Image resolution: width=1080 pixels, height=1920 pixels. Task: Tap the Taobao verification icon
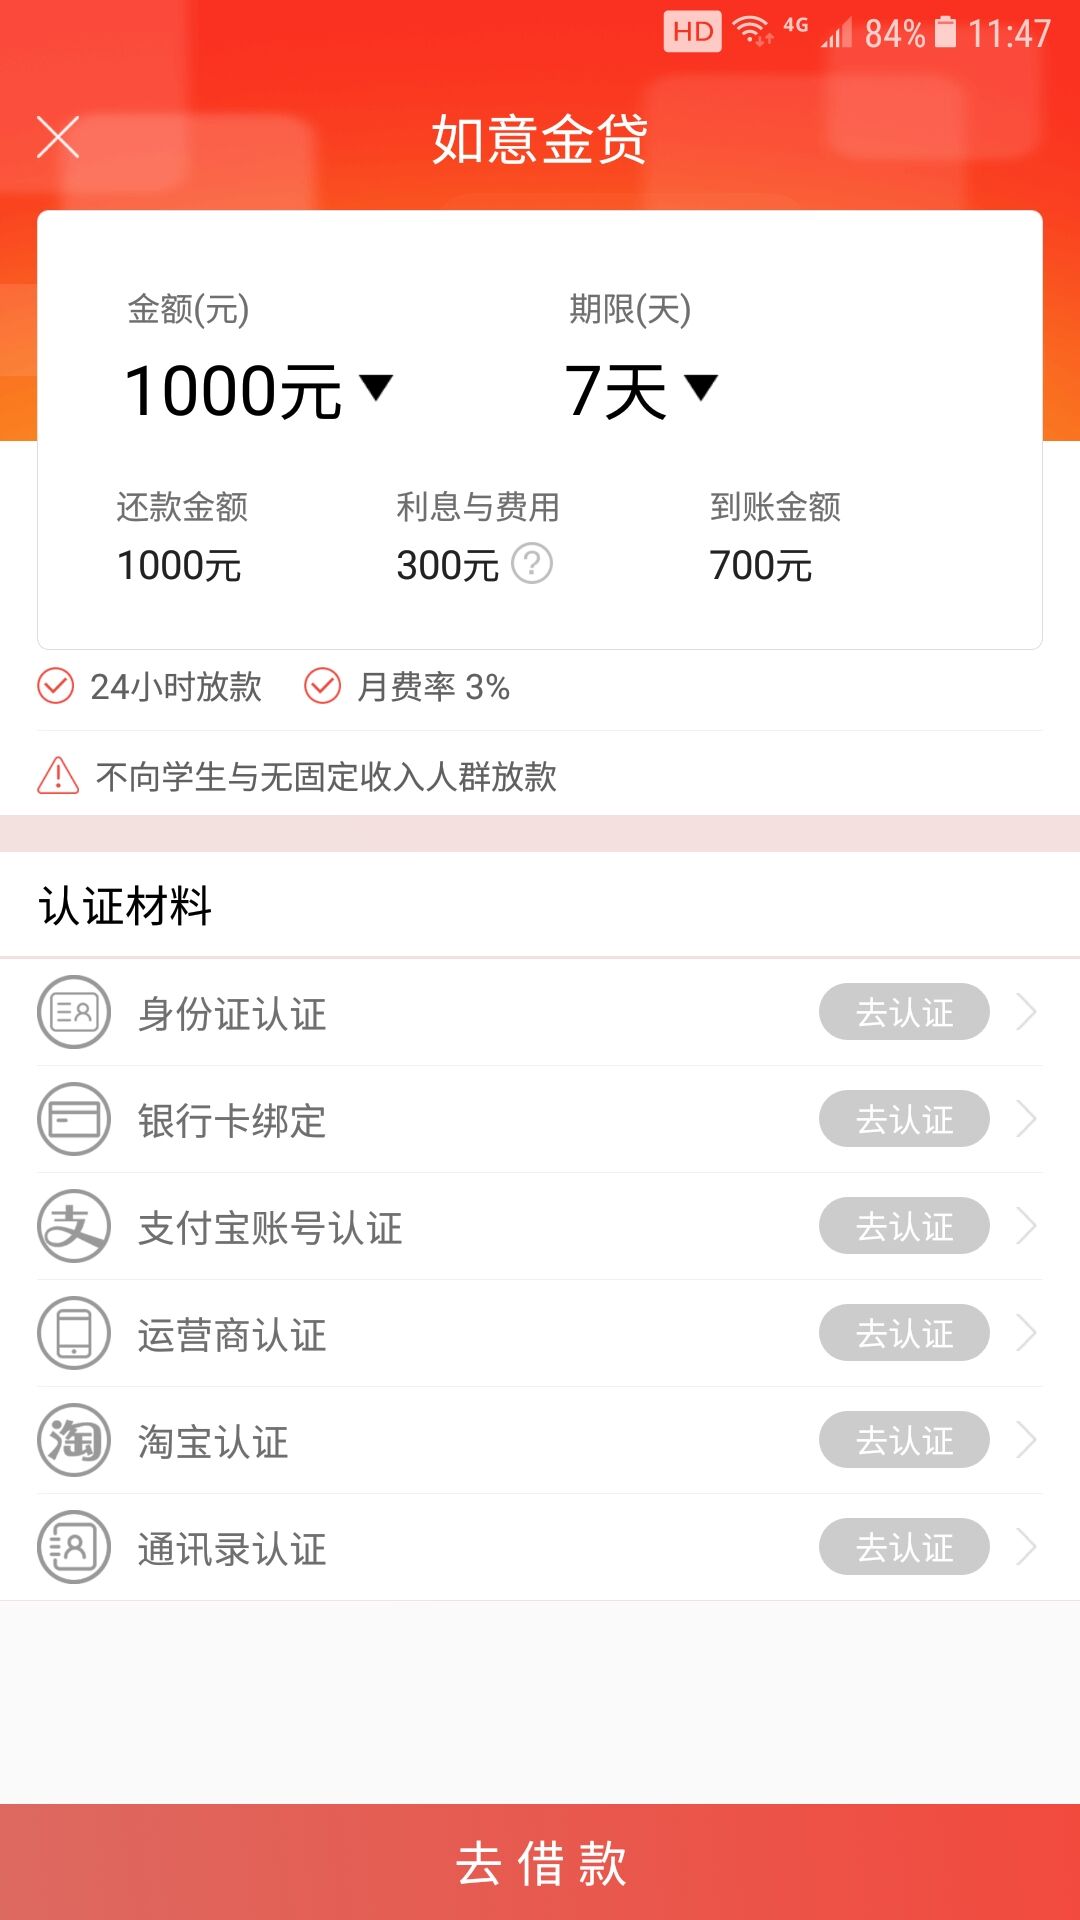click(73, 1440)
